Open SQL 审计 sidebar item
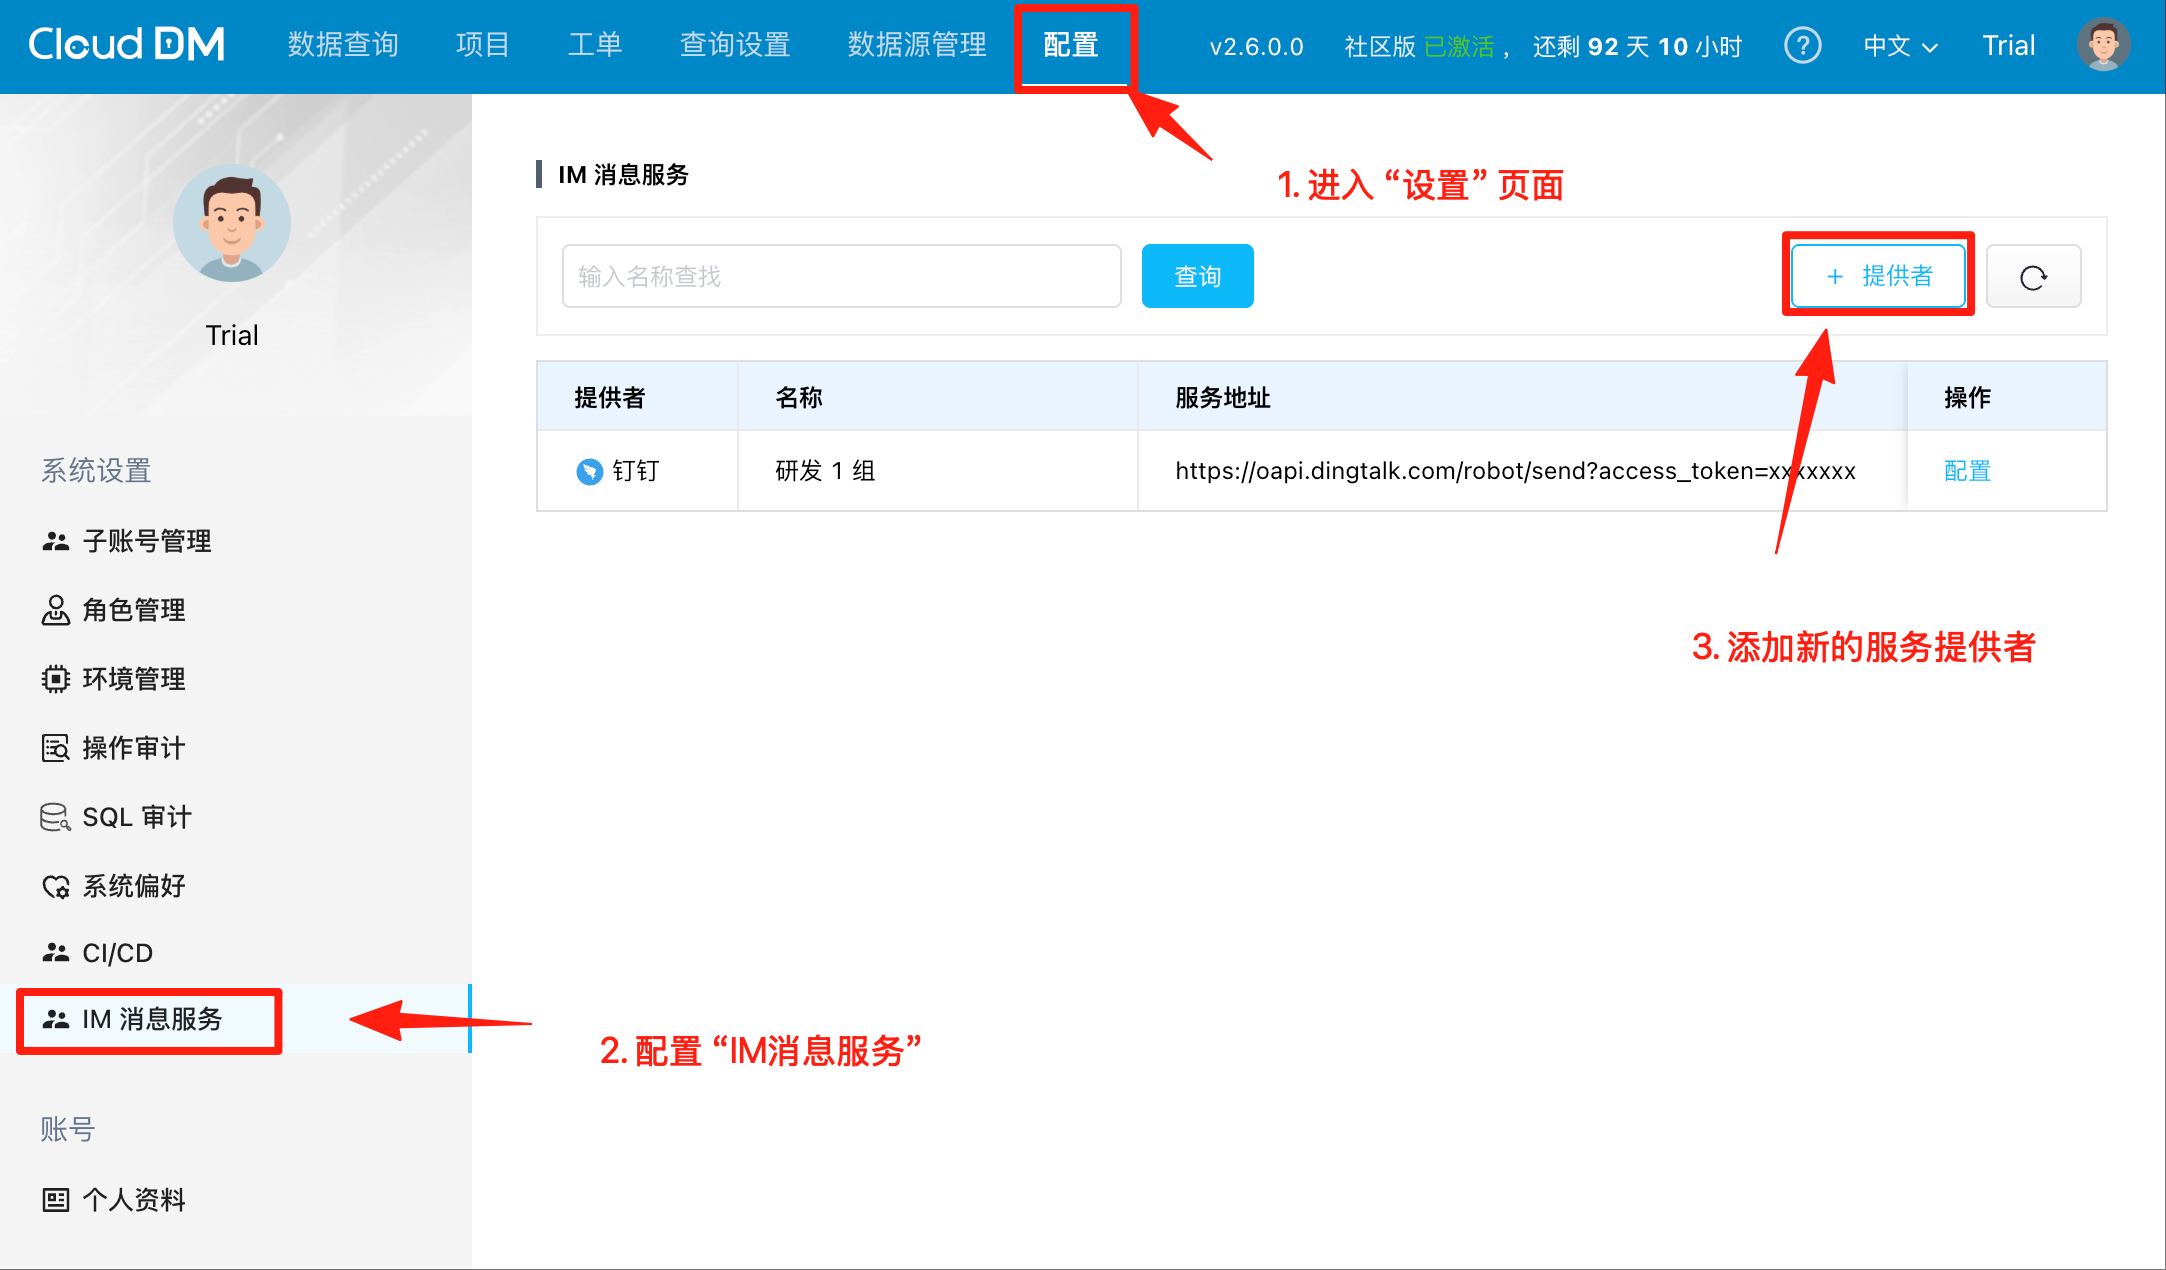This screenshot has width=2166, height=1270. pos(136,817)
